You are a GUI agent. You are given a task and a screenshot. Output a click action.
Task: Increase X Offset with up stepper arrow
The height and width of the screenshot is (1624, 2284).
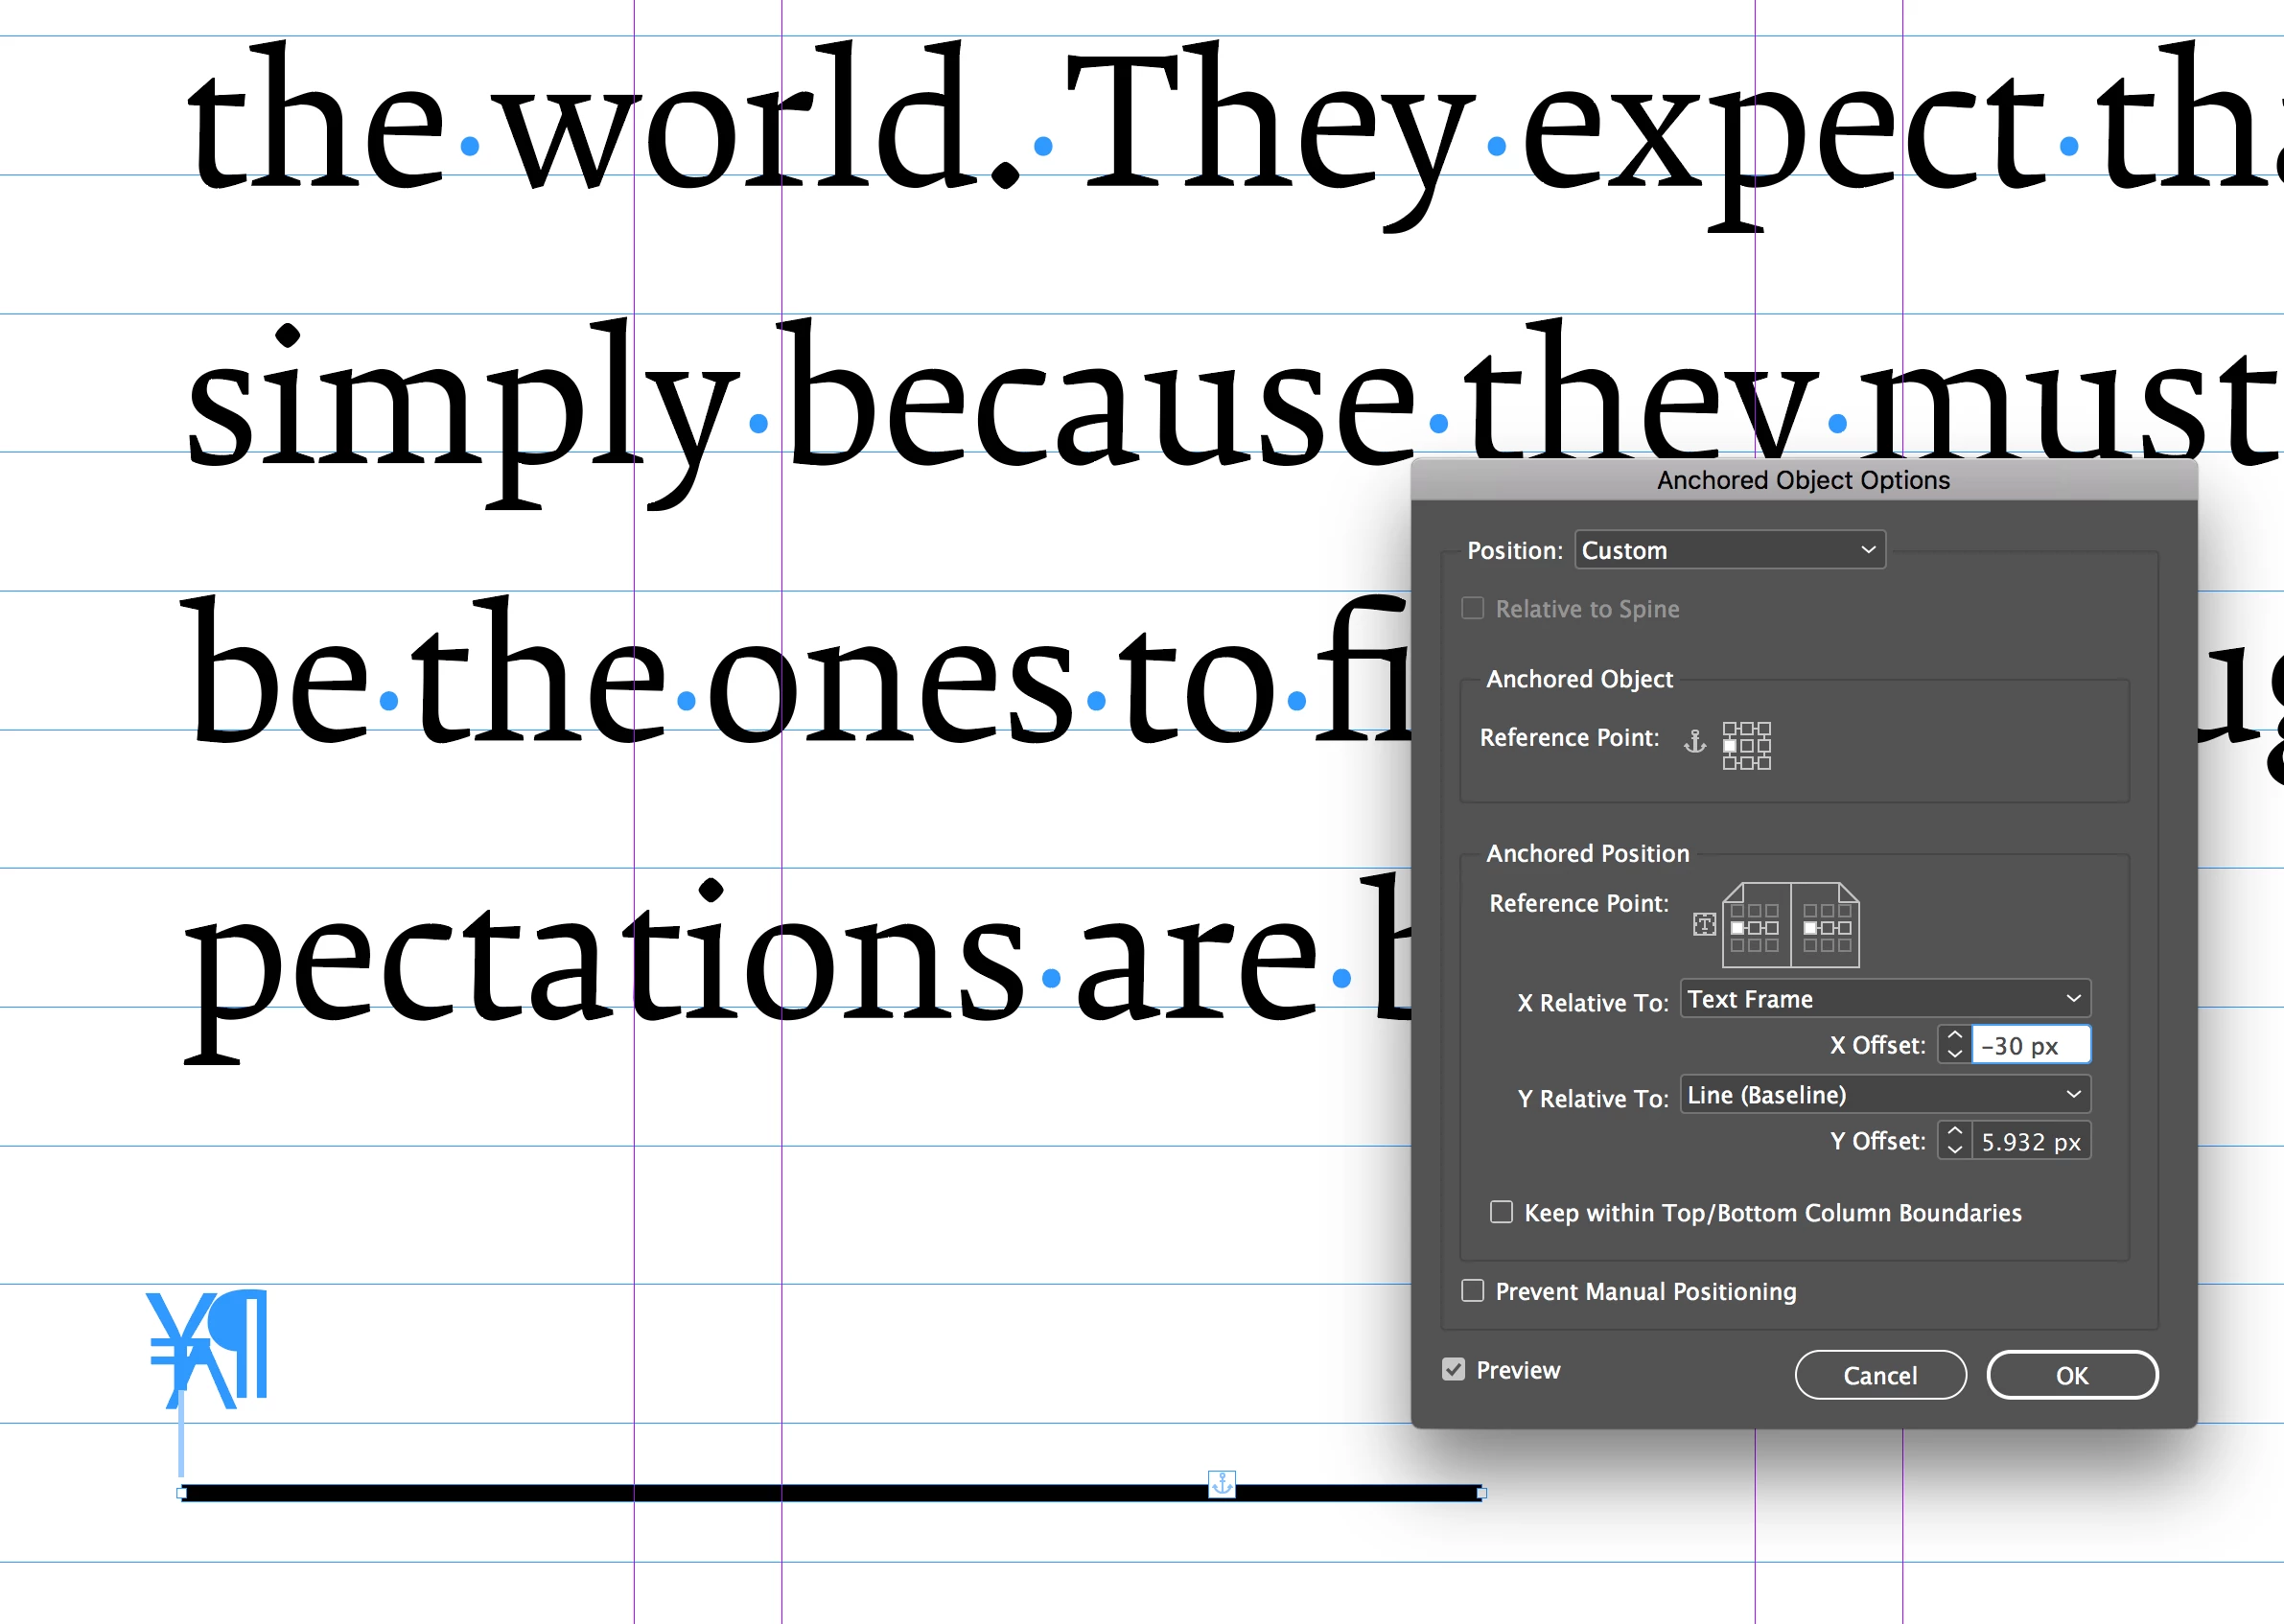tap(1955, 1036)
